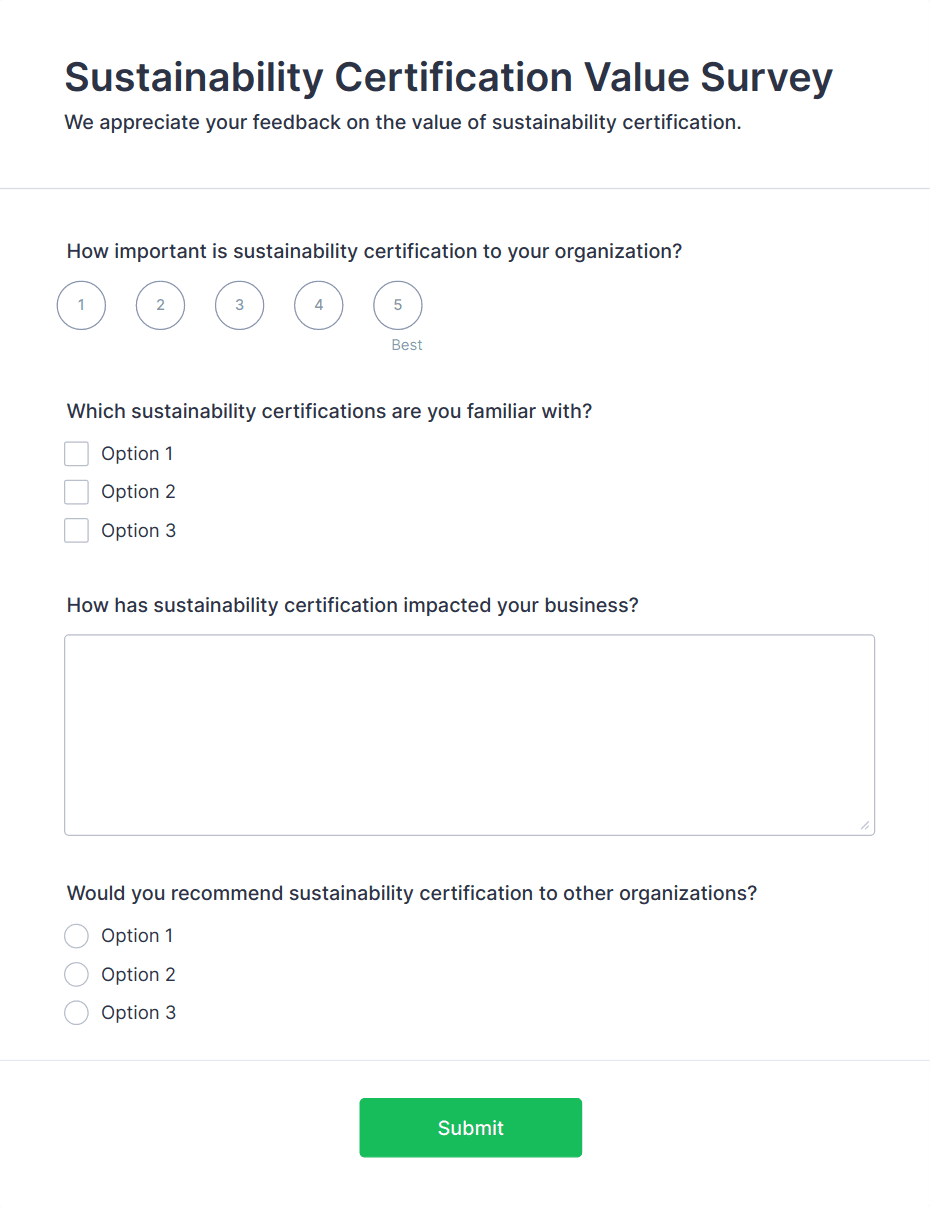Tick the Option 2 certifications checkbox
This screenshot has width=930, height=1207.
[76, 492]
